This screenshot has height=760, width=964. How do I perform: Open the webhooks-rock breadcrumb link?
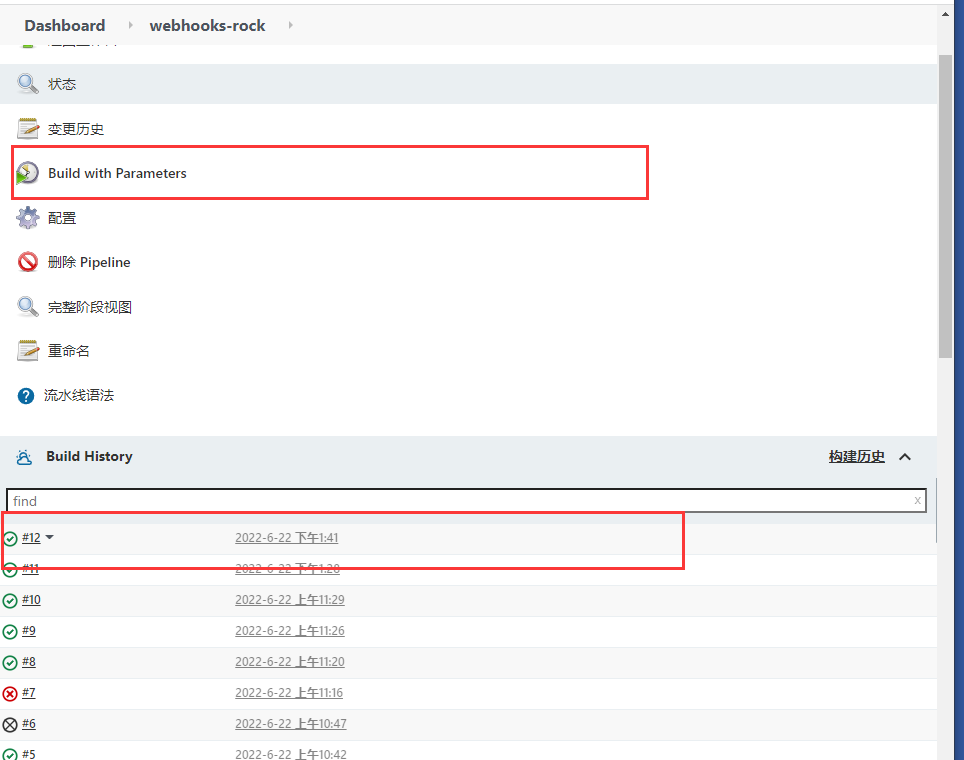pos(207,25)
